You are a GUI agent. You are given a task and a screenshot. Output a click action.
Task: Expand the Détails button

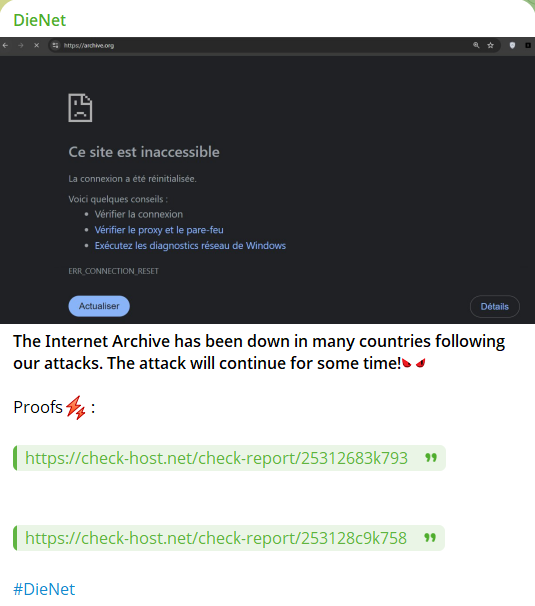point(494,306)
